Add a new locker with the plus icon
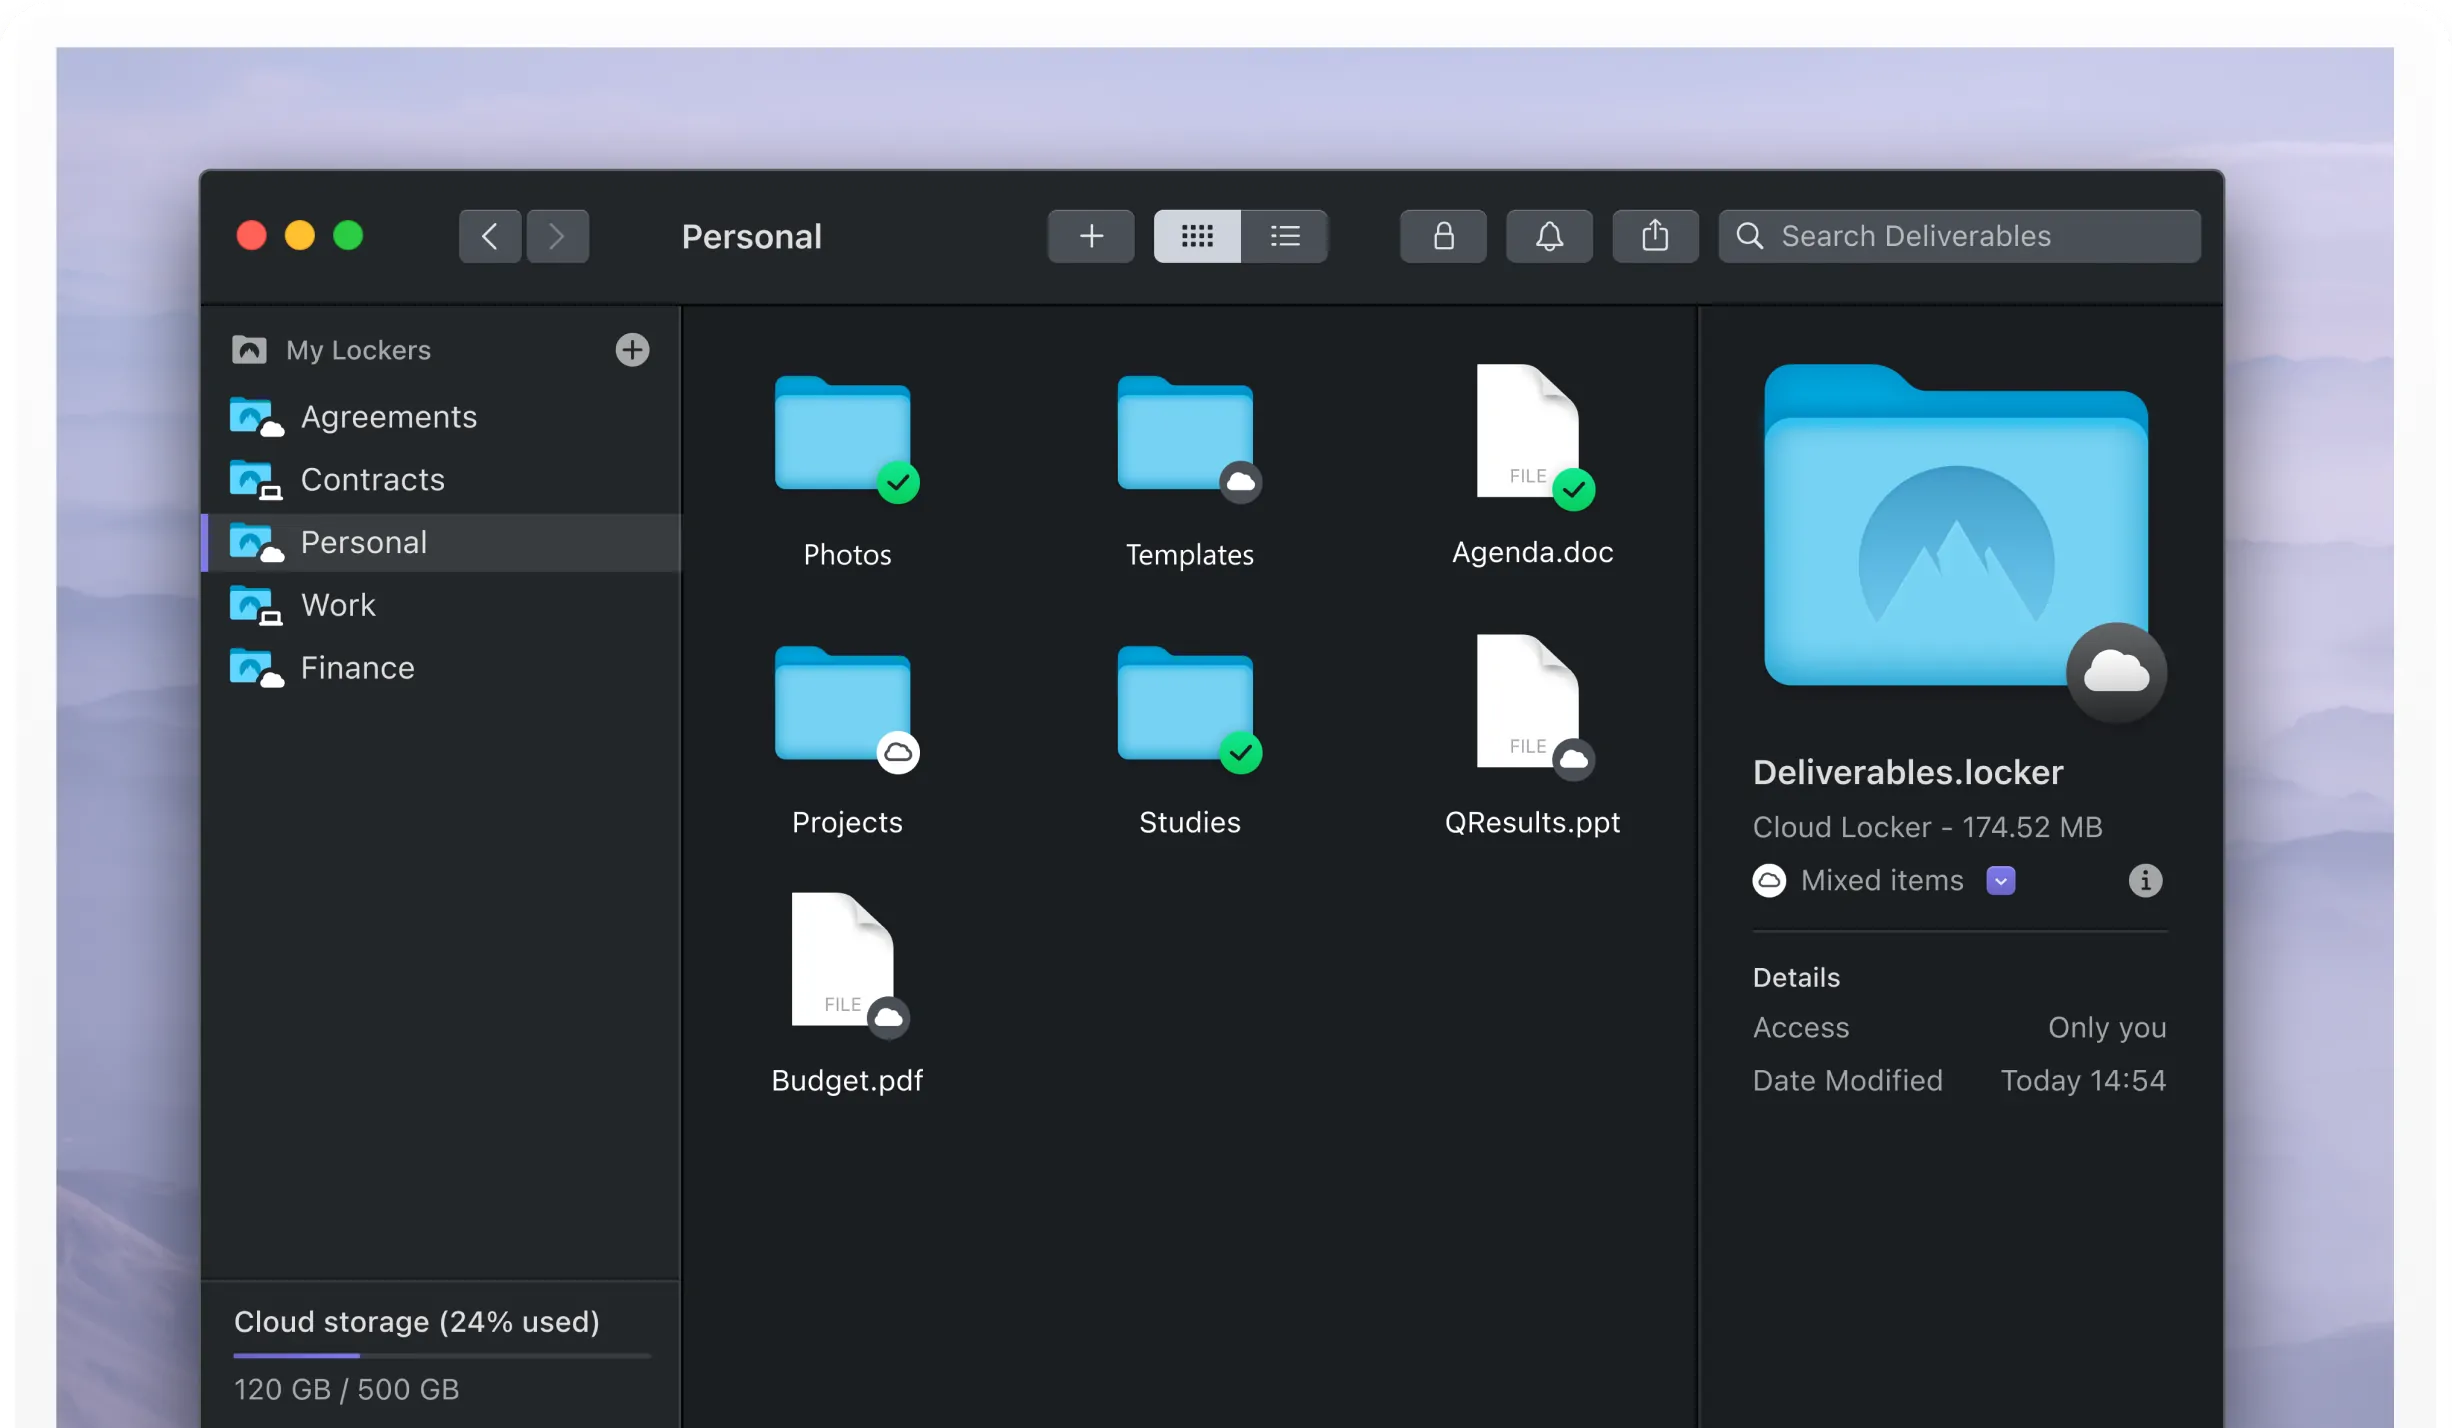 [x=632, y=349]
